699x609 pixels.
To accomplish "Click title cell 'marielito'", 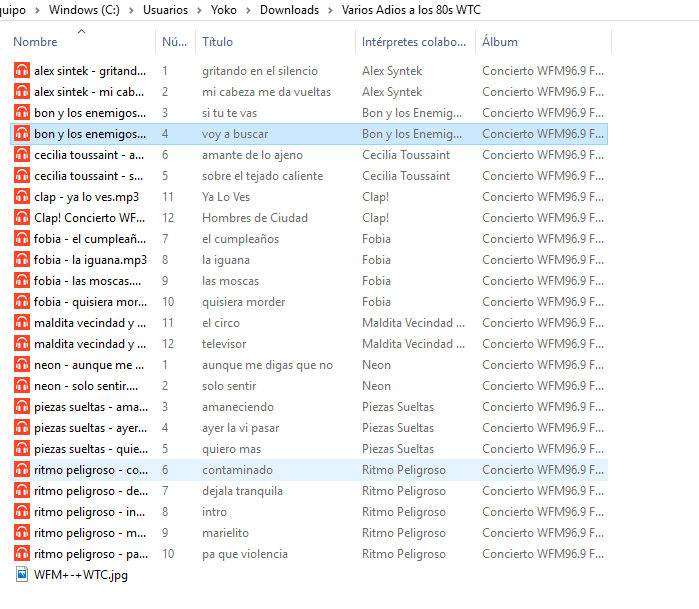I will 226,533.
